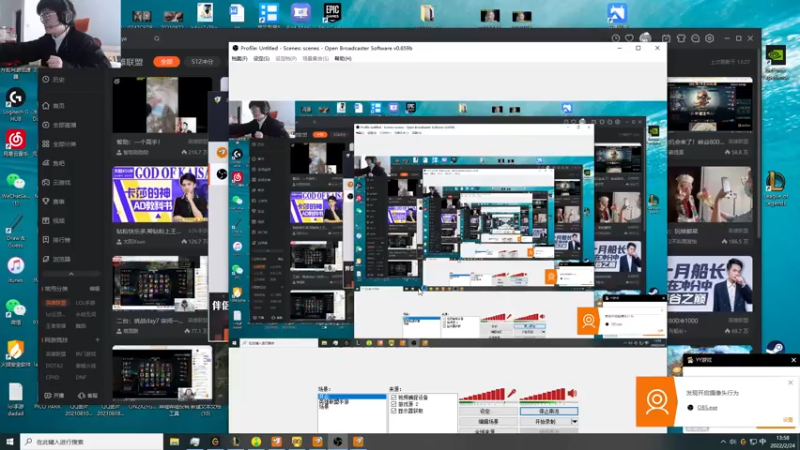Click the OBS edit scene button
Screen dimensions: 800x450
[x=488, y=422]
